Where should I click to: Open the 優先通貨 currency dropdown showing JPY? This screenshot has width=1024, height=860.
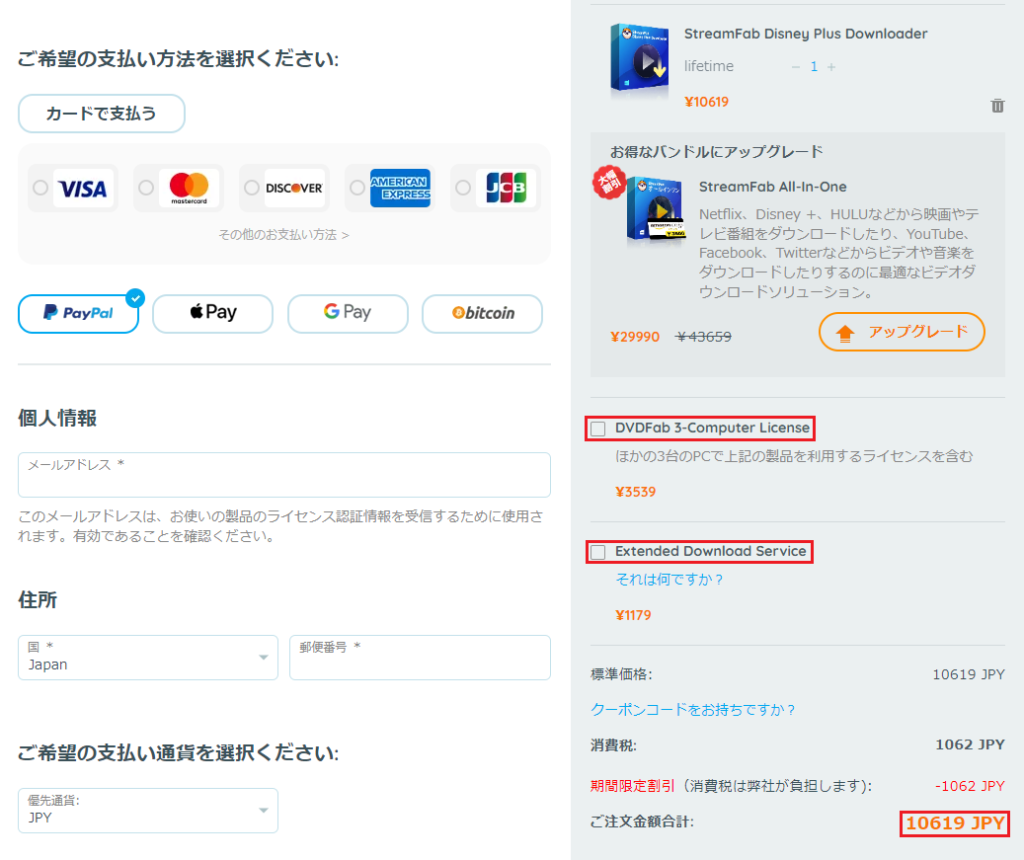click(x=148, y=810)
